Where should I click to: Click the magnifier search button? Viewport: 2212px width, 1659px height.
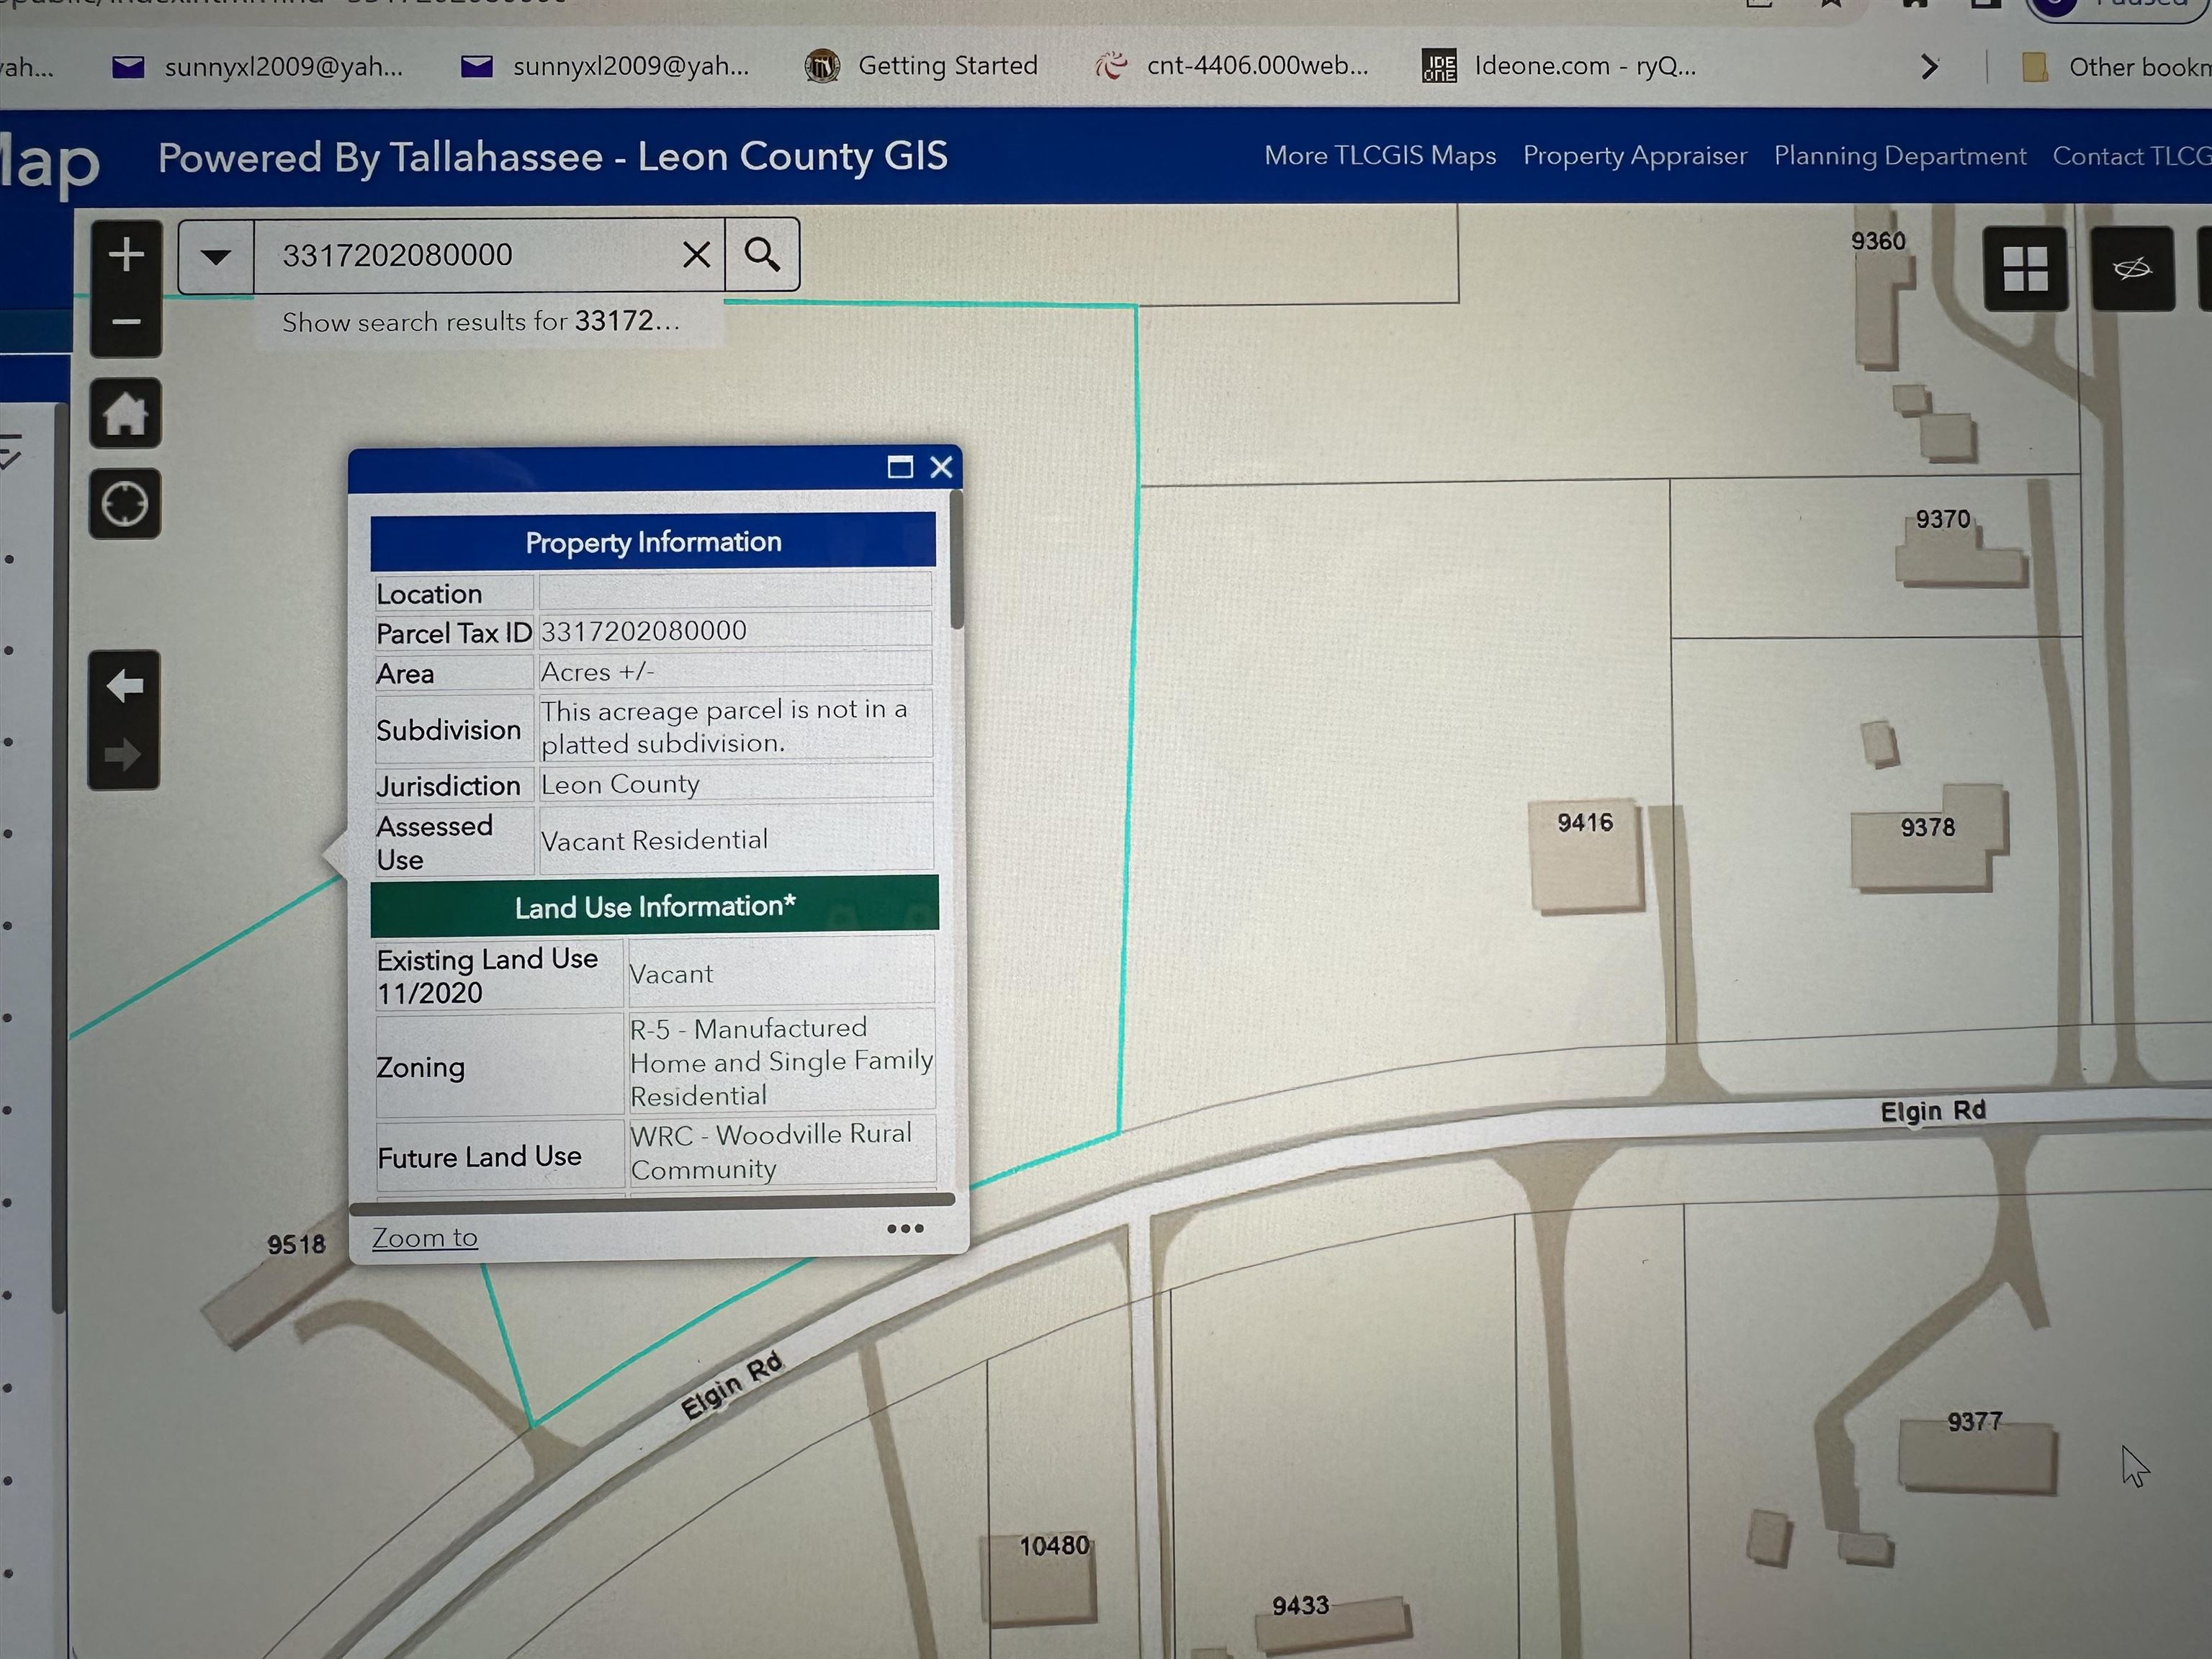tap(762, 255)
